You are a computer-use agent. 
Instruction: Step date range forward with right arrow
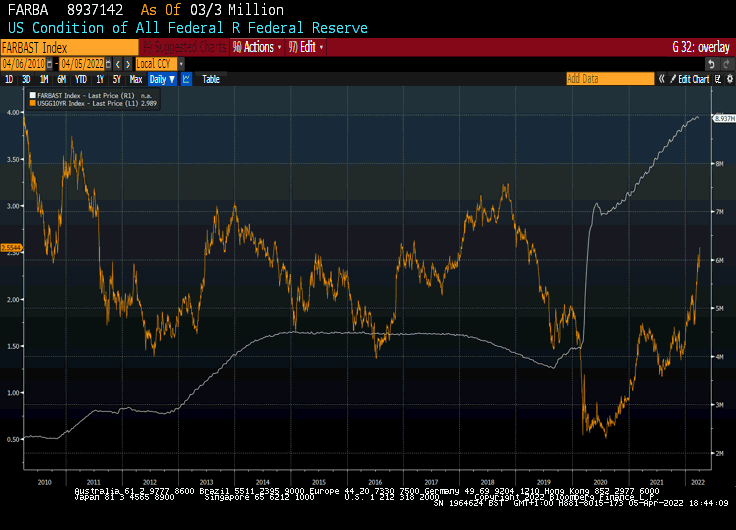click(127, 63)
